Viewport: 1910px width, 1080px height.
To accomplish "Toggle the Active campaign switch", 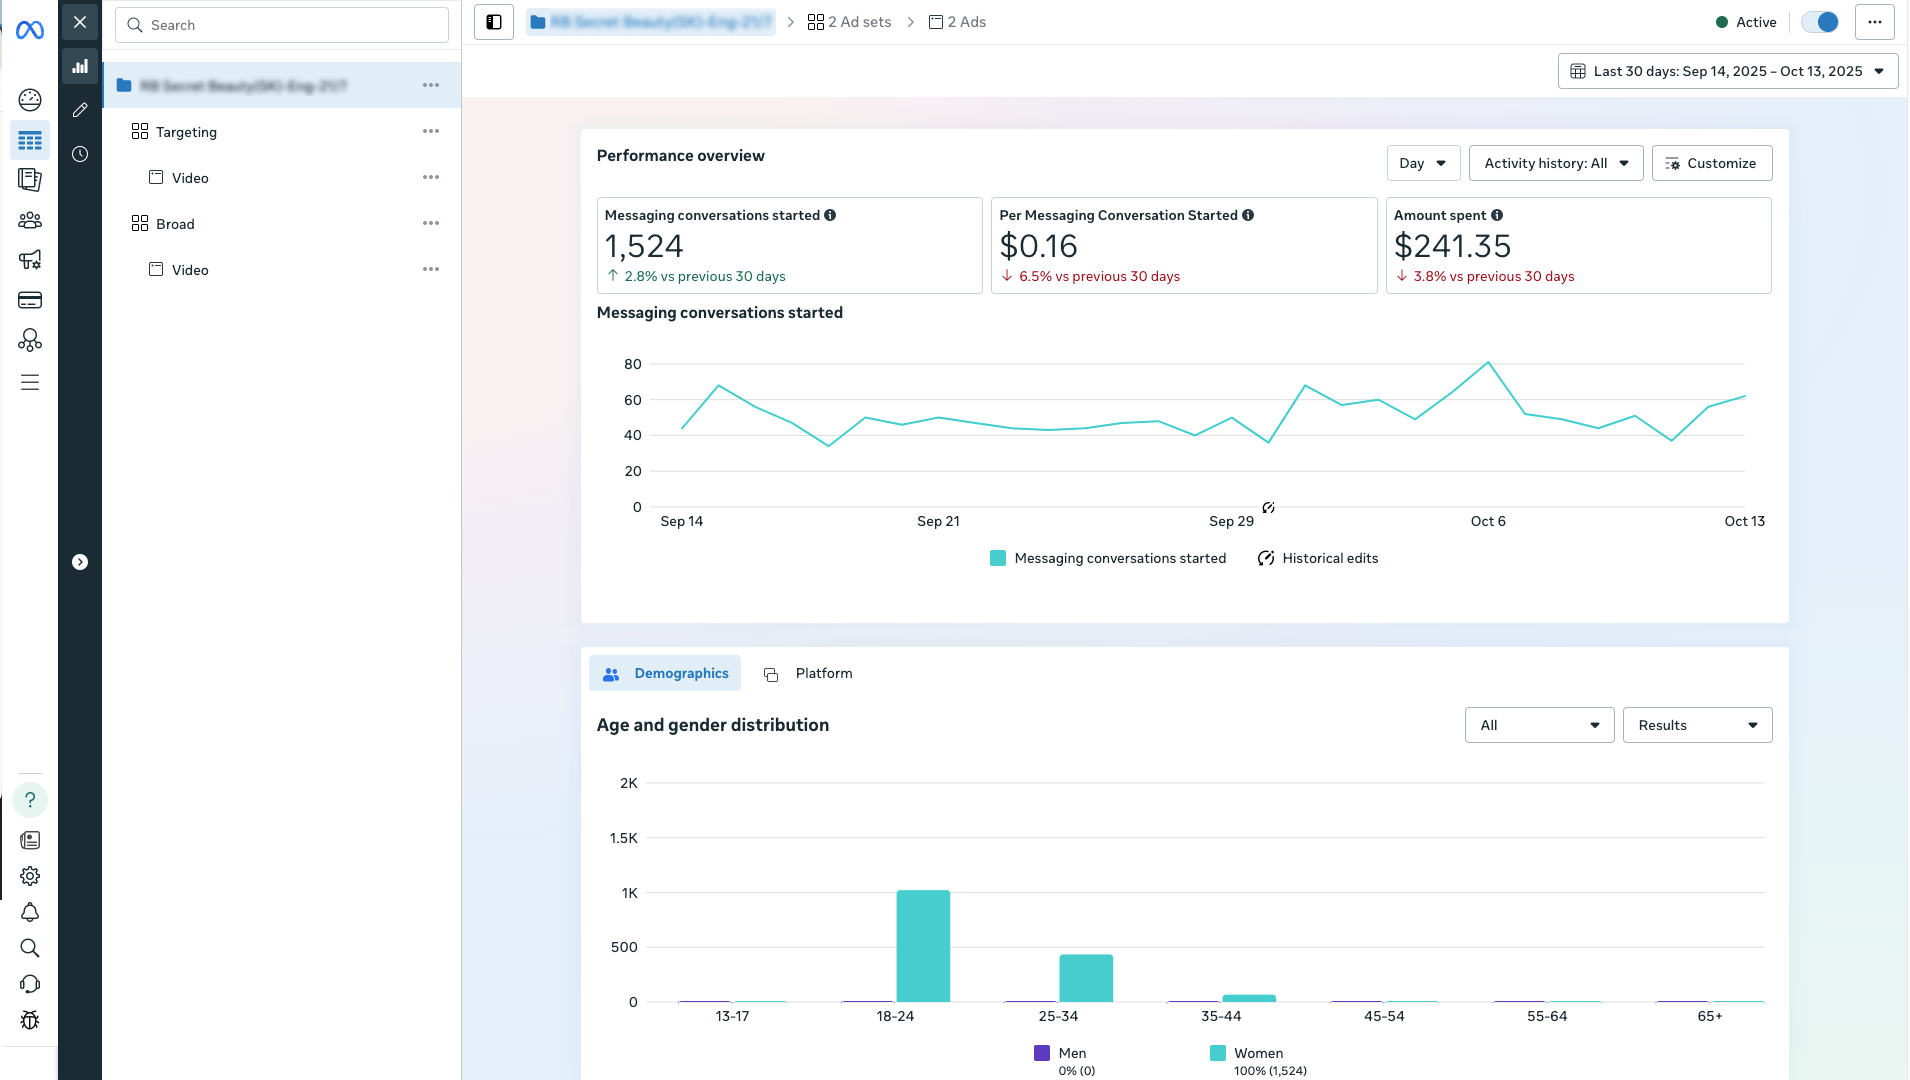I will pyautogui.click(x=1820, y=22).
